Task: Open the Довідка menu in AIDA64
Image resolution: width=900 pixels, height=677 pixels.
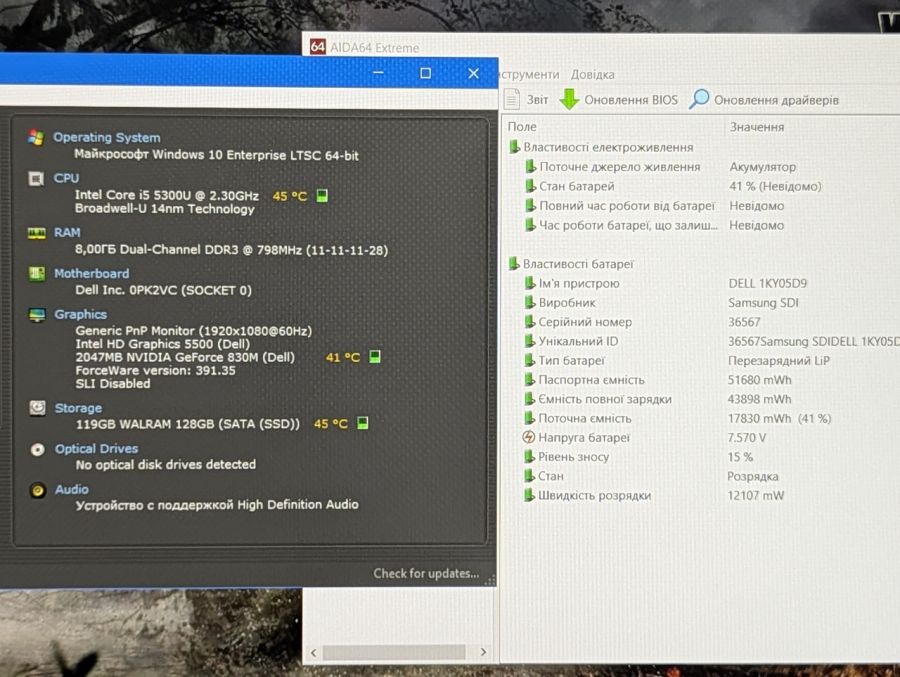Action: [592, 75]
